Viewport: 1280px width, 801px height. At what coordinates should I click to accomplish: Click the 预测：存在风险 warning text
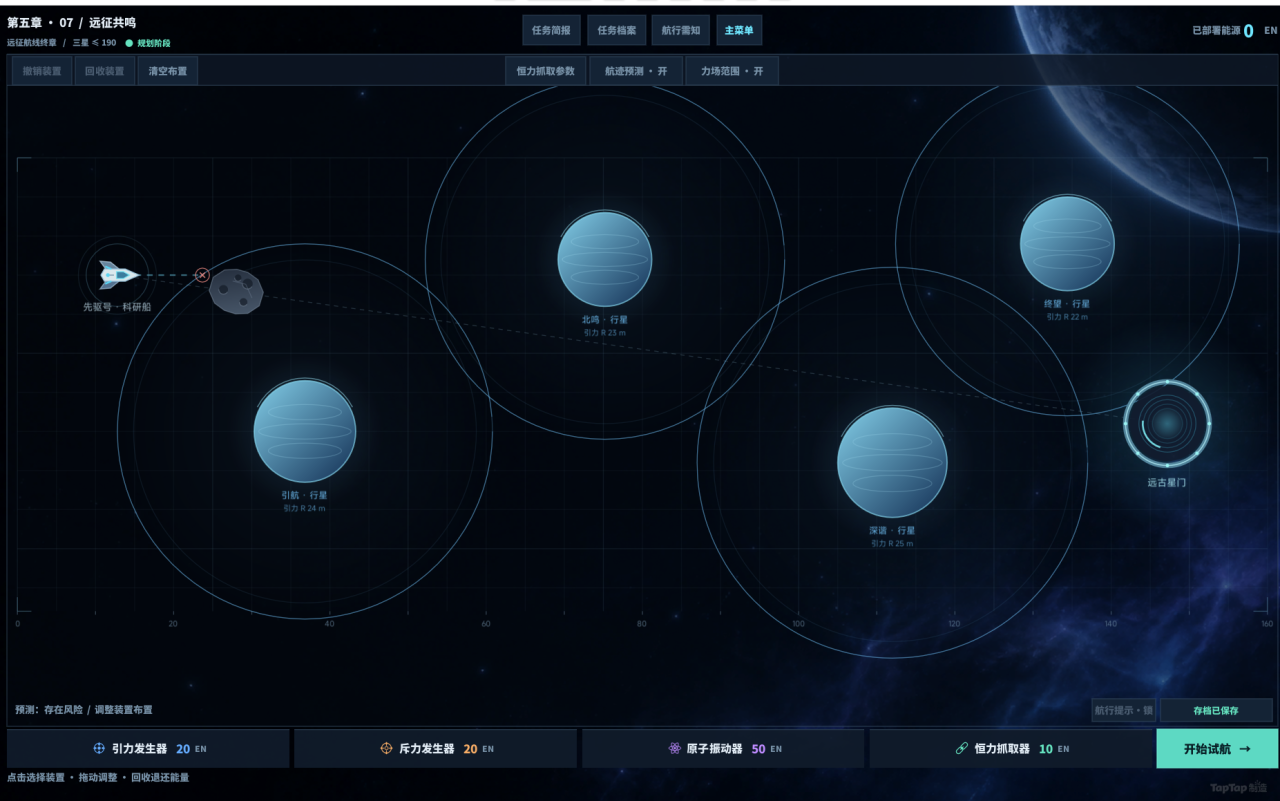[84, 710]
